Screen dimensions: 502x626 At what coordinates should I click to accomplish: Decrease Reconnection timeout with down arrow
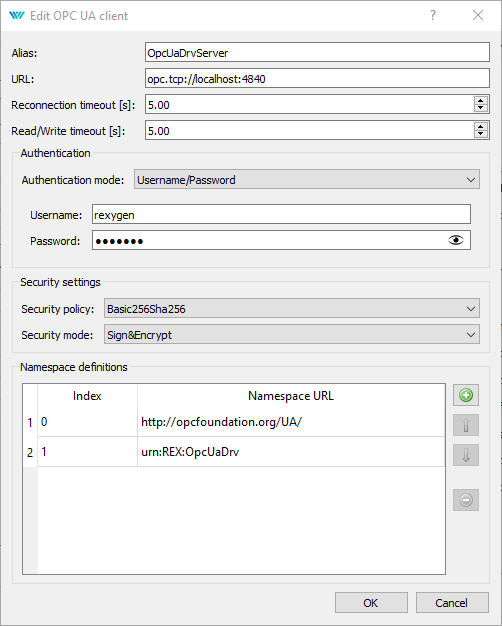pos(481,108)
